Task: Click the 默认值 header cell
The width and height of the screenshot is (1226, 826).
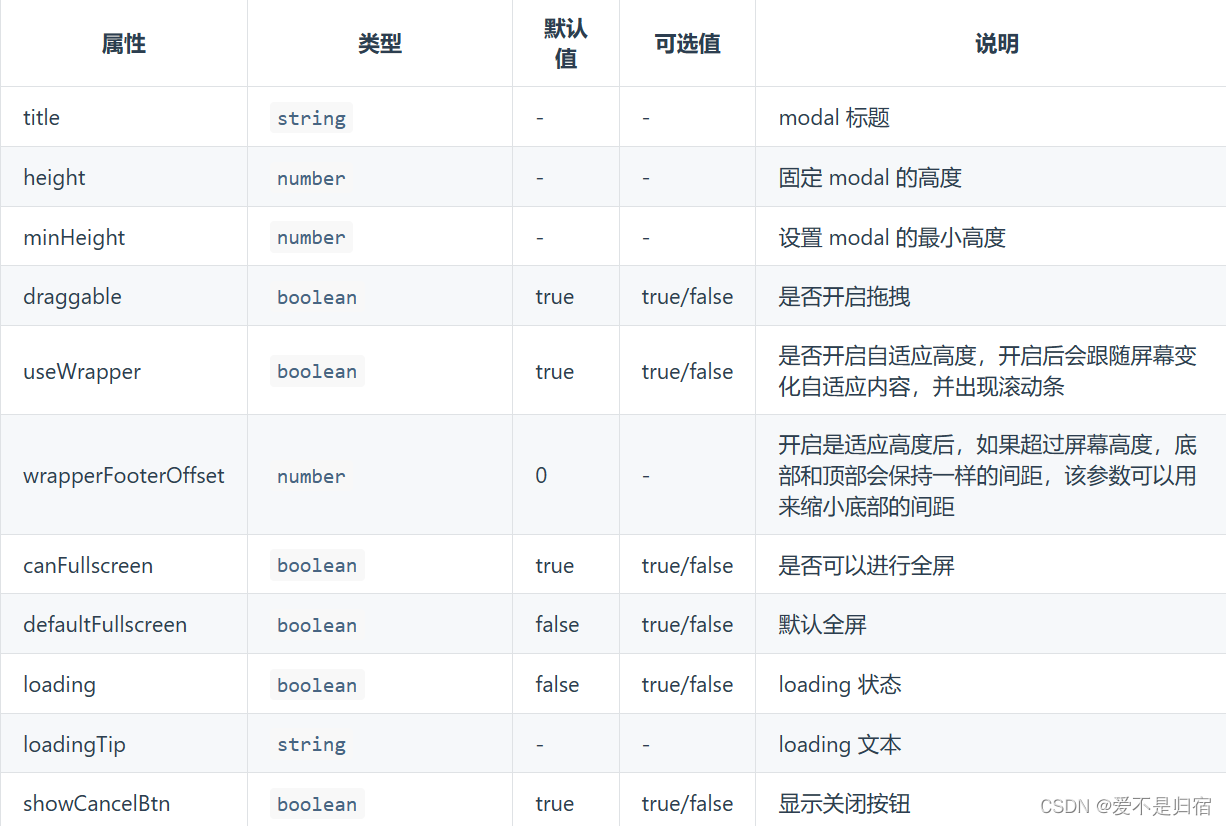Action: click(565, 42)
